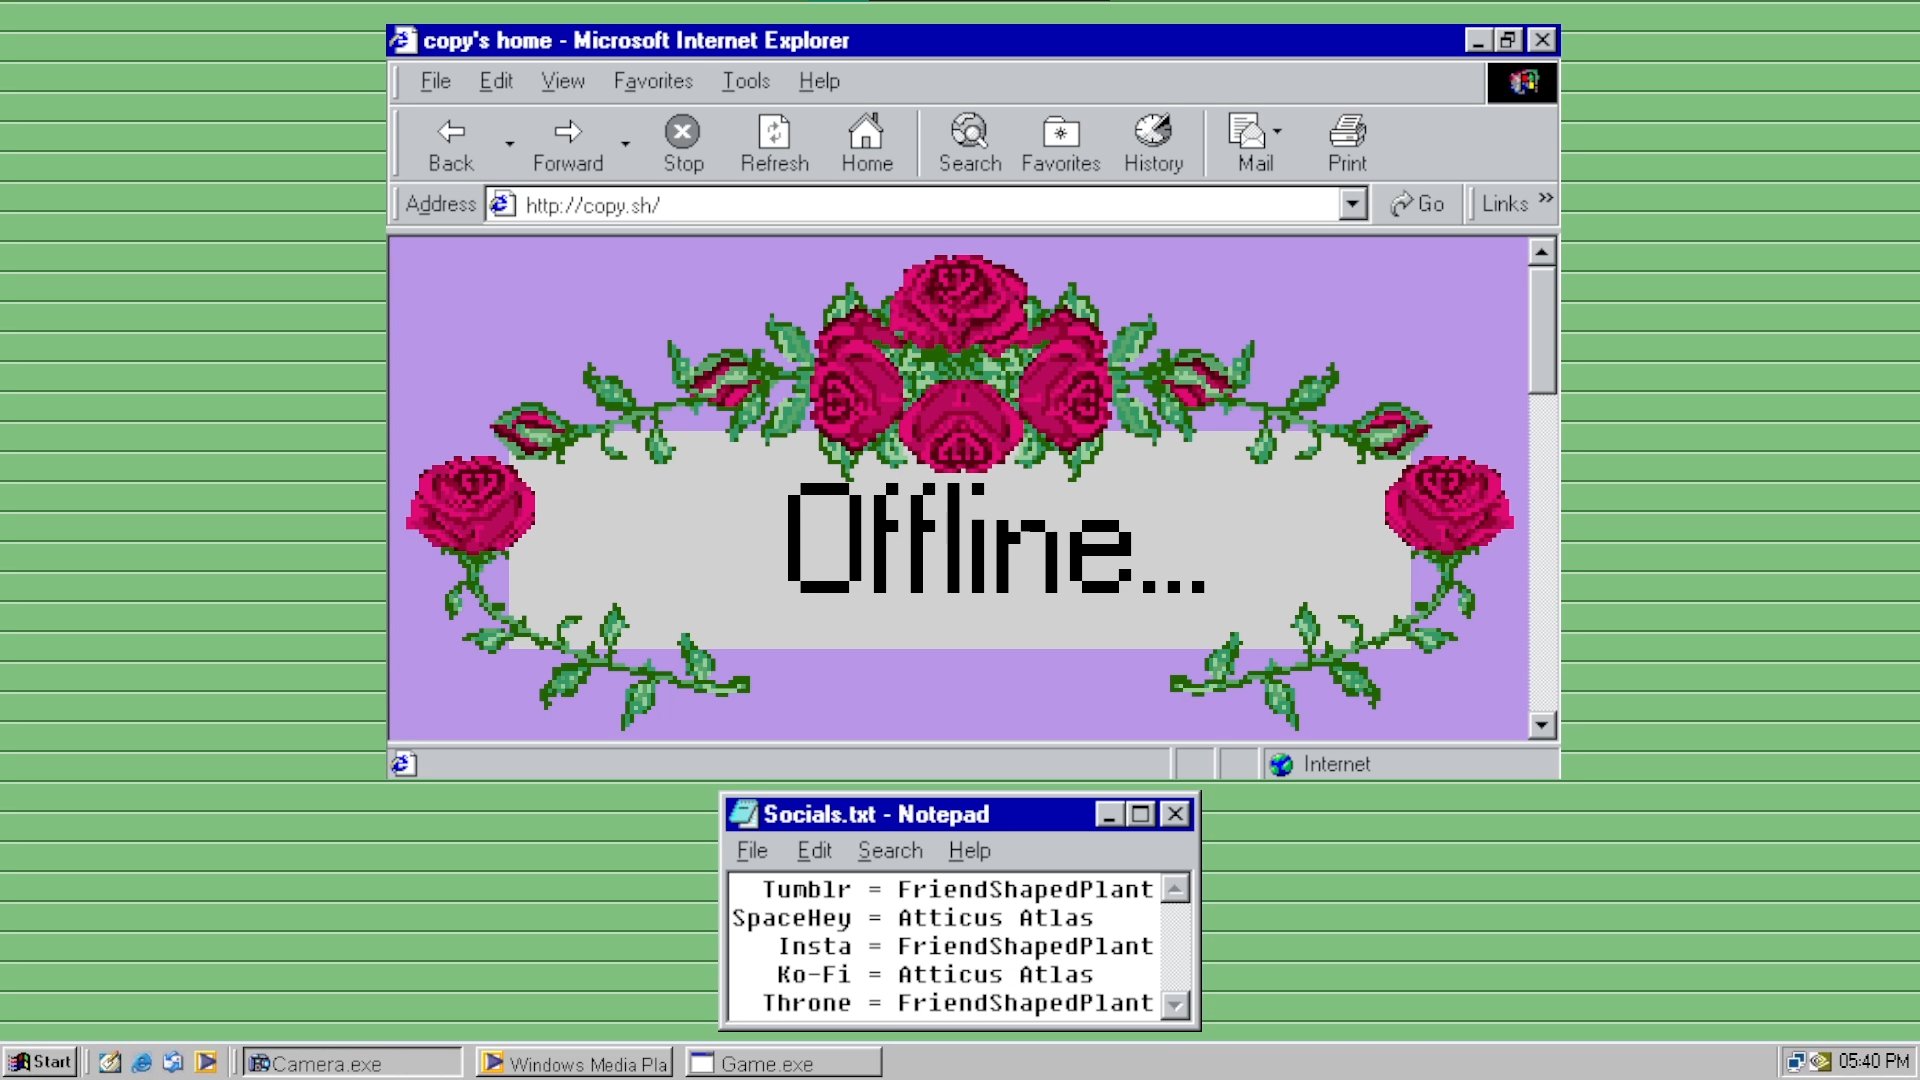1920x1080 pixels.
Task: Open the Start menu
Action: coord(40,1062)
